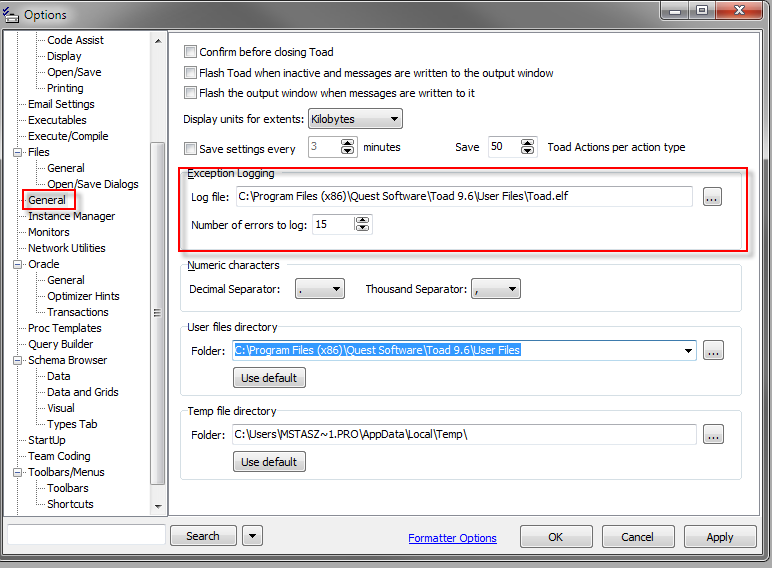The image size is (772, 568).
Task: Click the tree scrollbar up arrow
Action: point(158,41)
